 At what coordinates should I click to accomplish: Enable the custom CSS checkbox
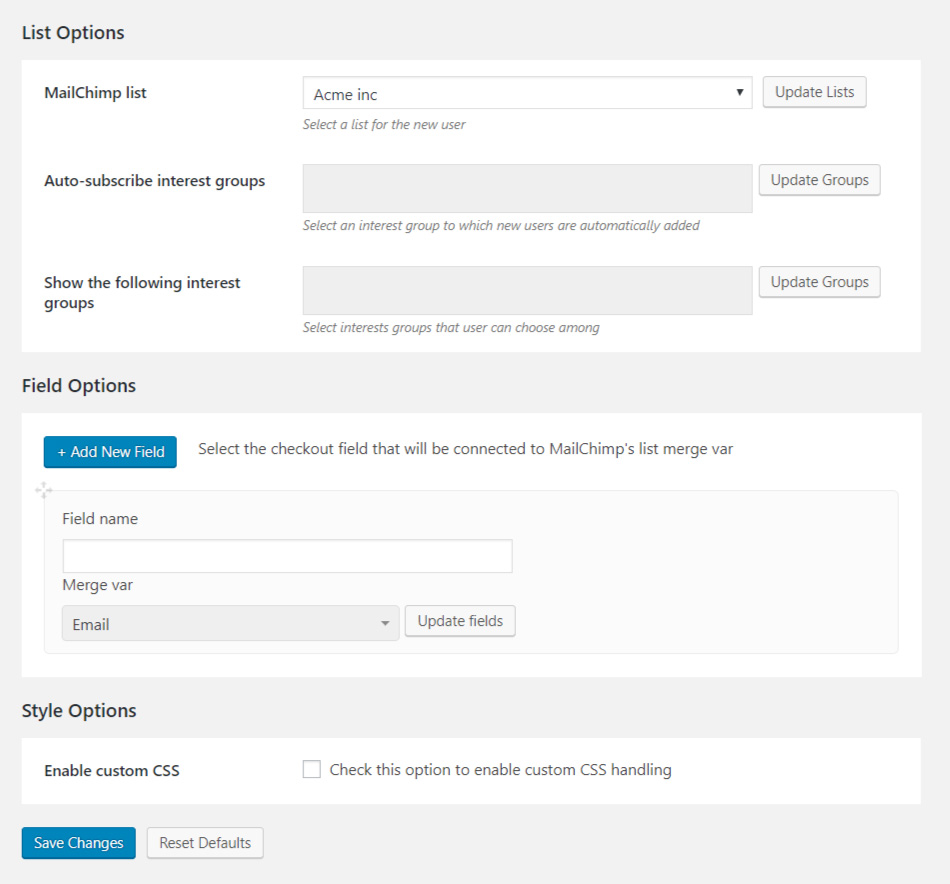tap(312, 770)
